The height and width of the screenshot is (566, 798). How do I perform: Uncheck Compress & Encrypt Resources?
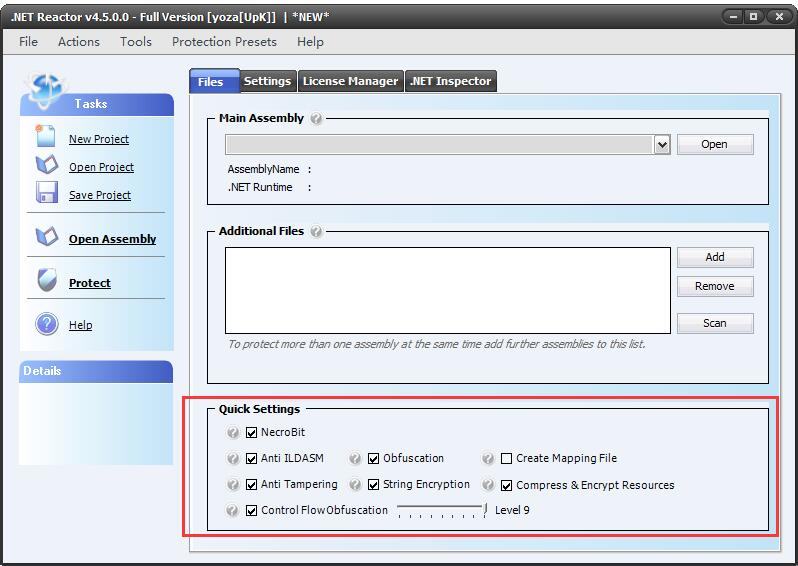506,486
